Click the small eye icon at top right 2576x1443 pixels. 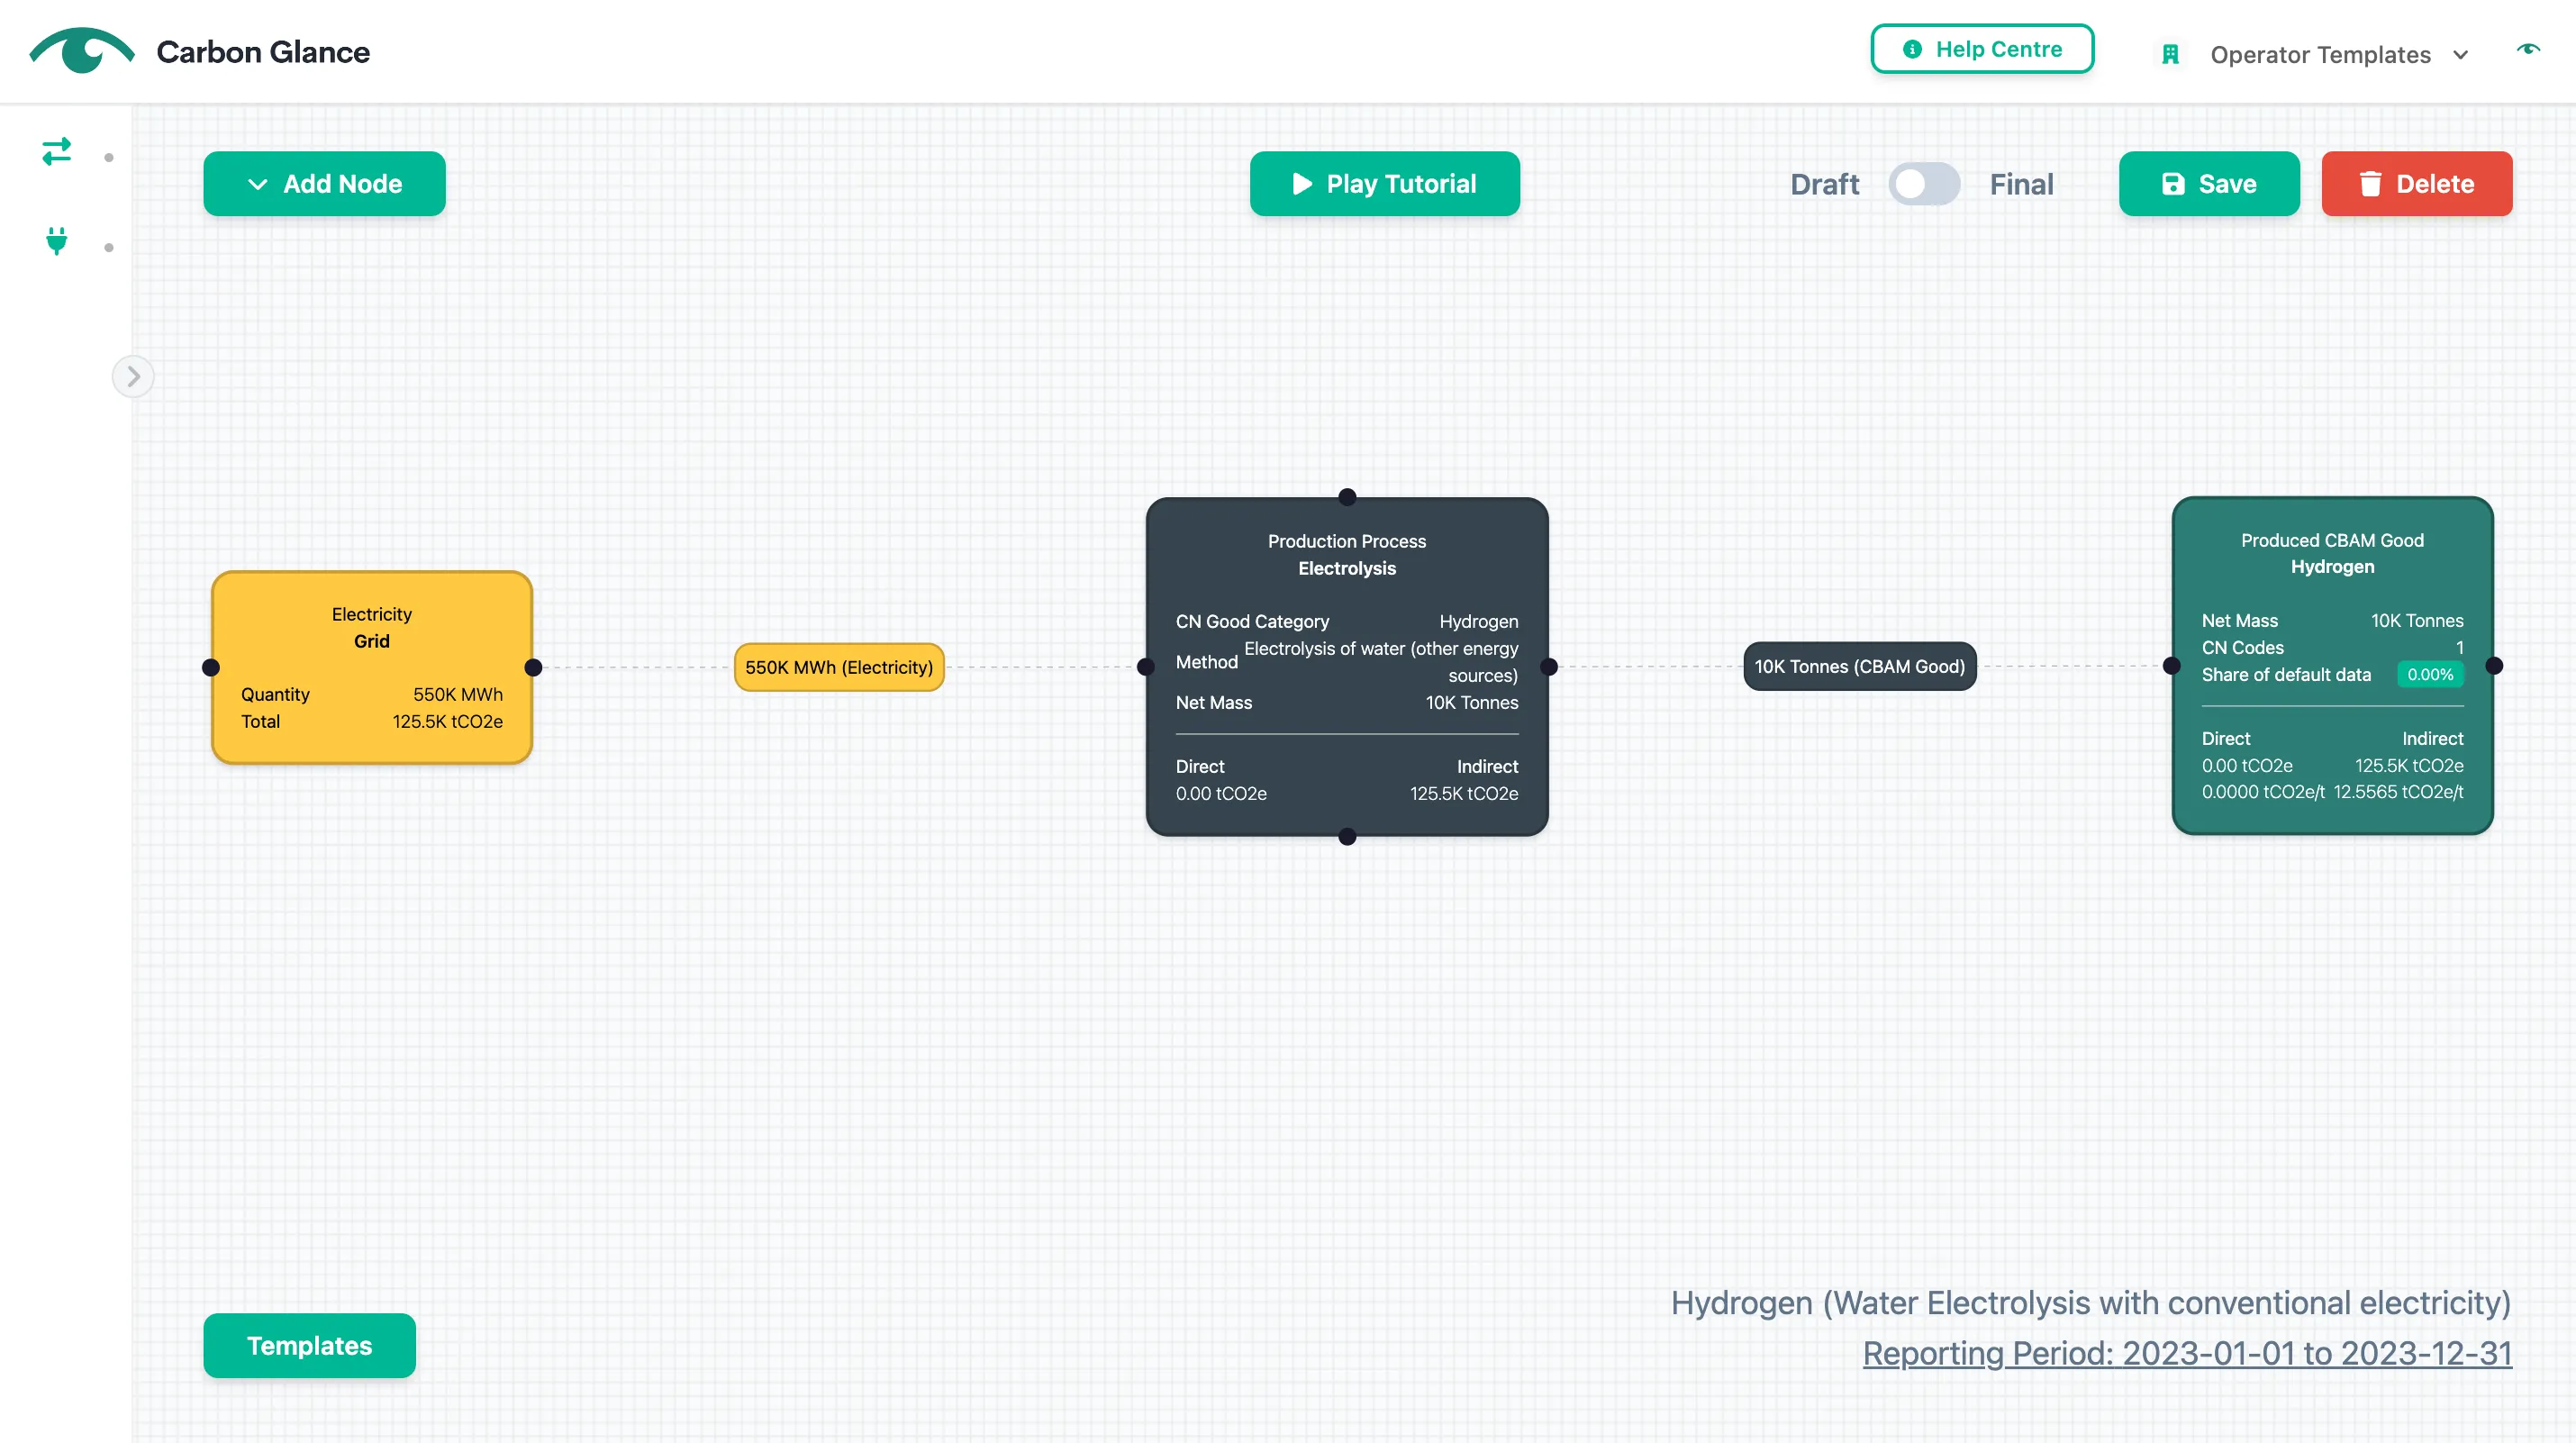click(x=2528, y=49)
